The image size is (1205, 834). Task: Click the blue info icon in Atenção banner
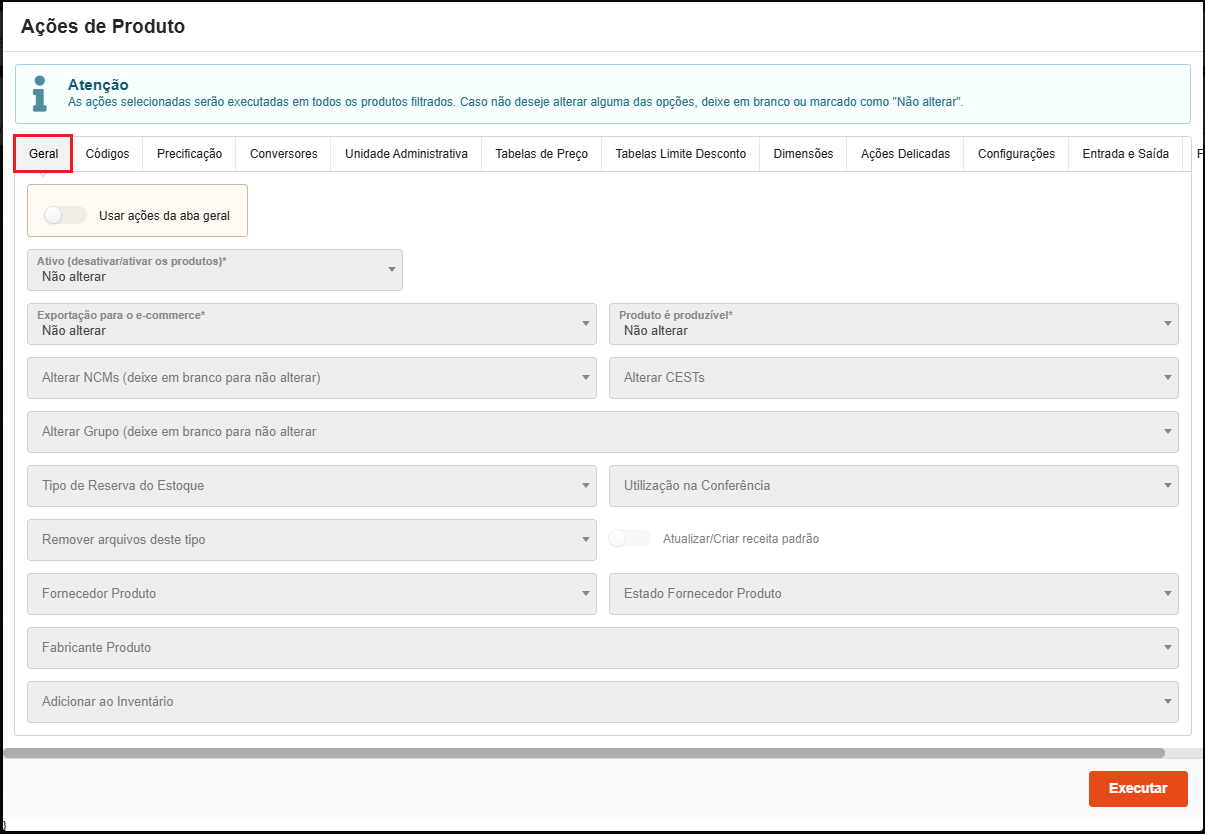39,93
